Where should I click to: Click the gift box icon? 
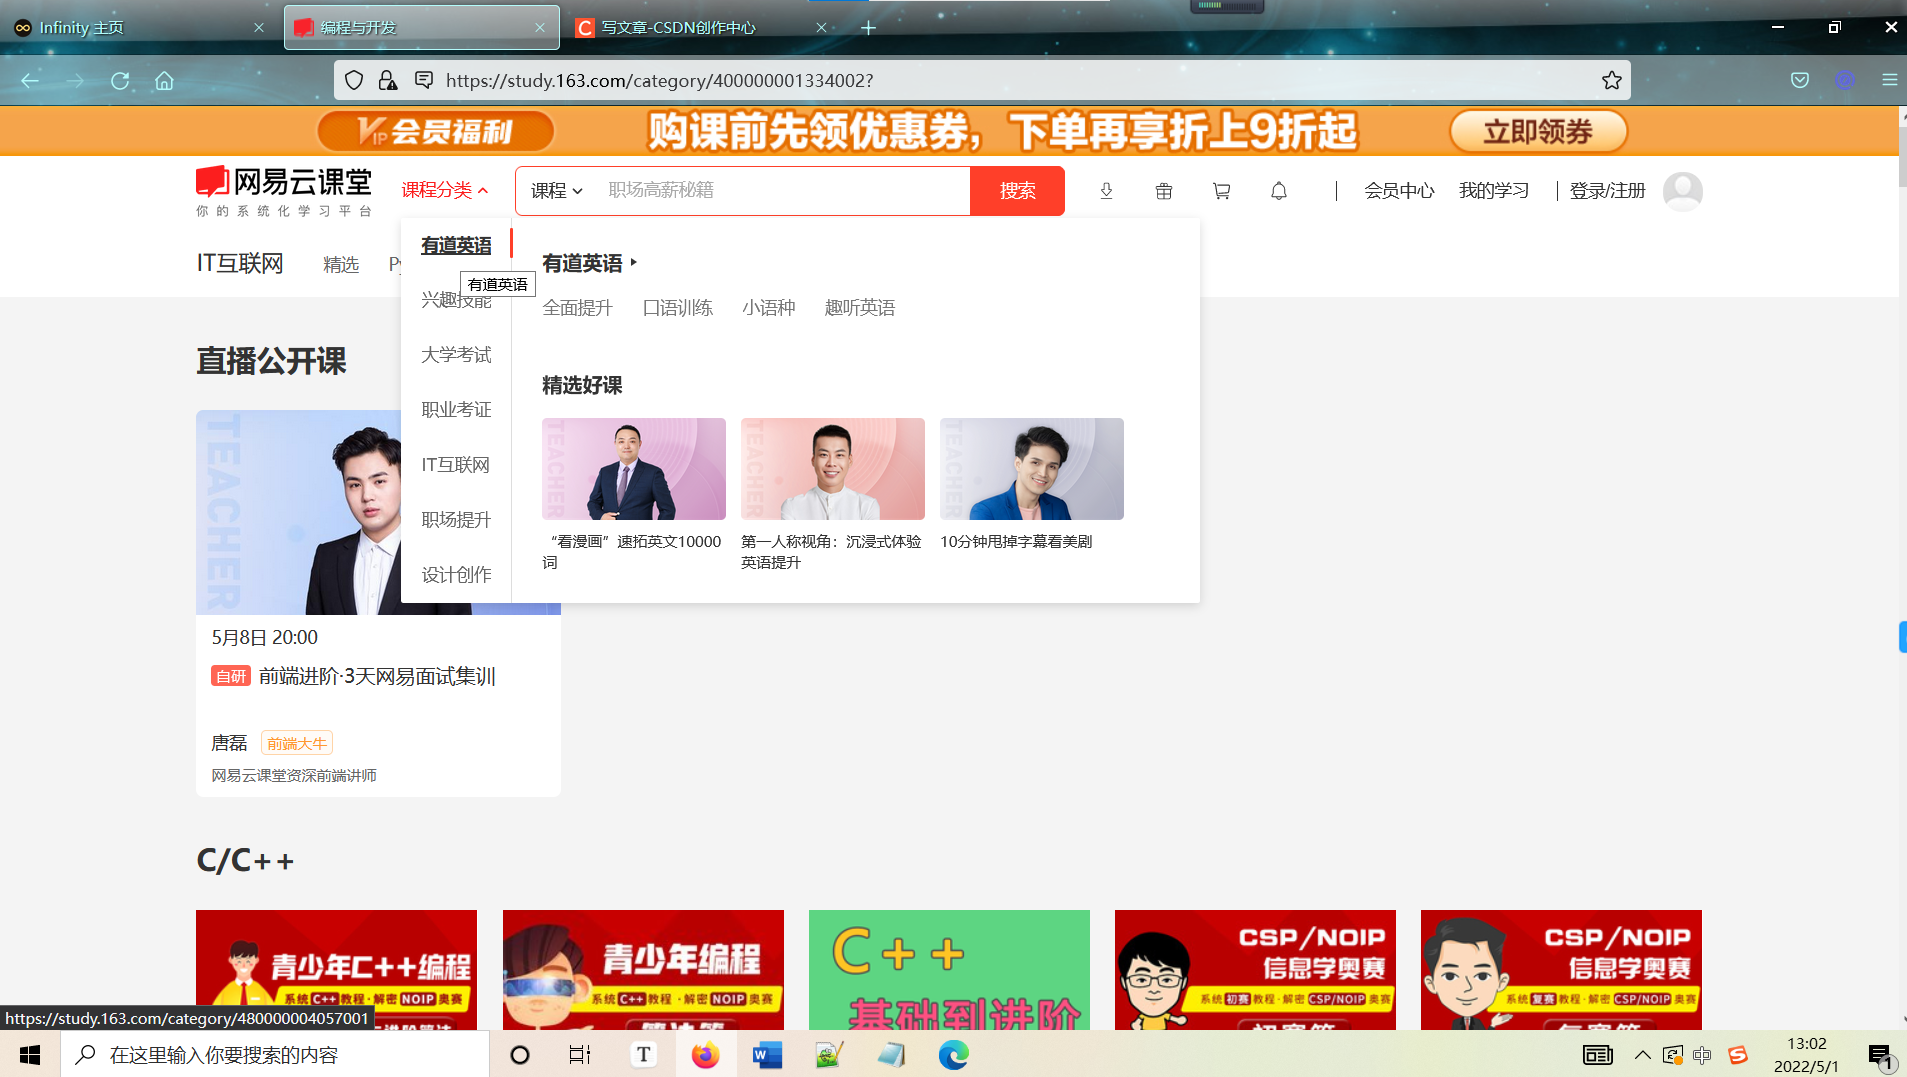[1163, 191]
